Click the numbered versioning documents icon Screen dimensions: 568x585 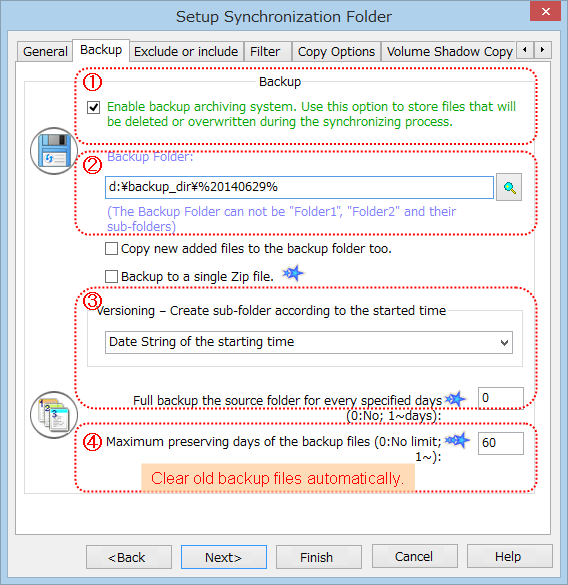(54, 415)
